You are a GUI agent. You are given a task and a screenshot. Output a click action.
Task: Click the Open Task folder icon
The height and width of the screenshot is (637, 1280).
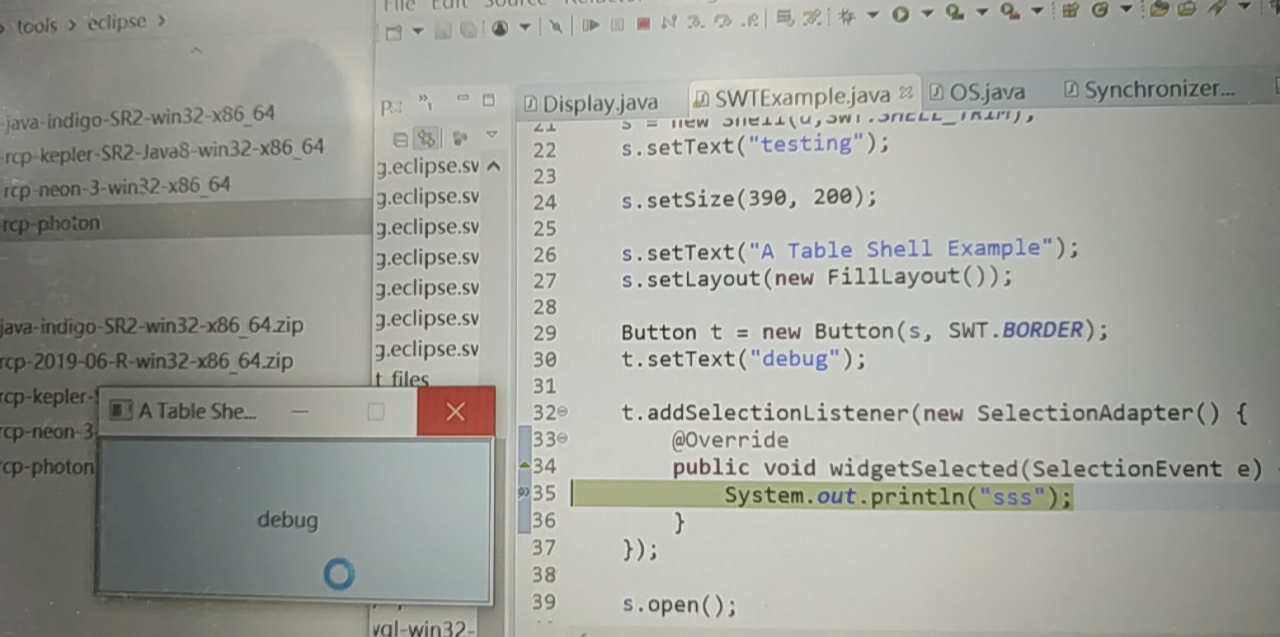1187,8
